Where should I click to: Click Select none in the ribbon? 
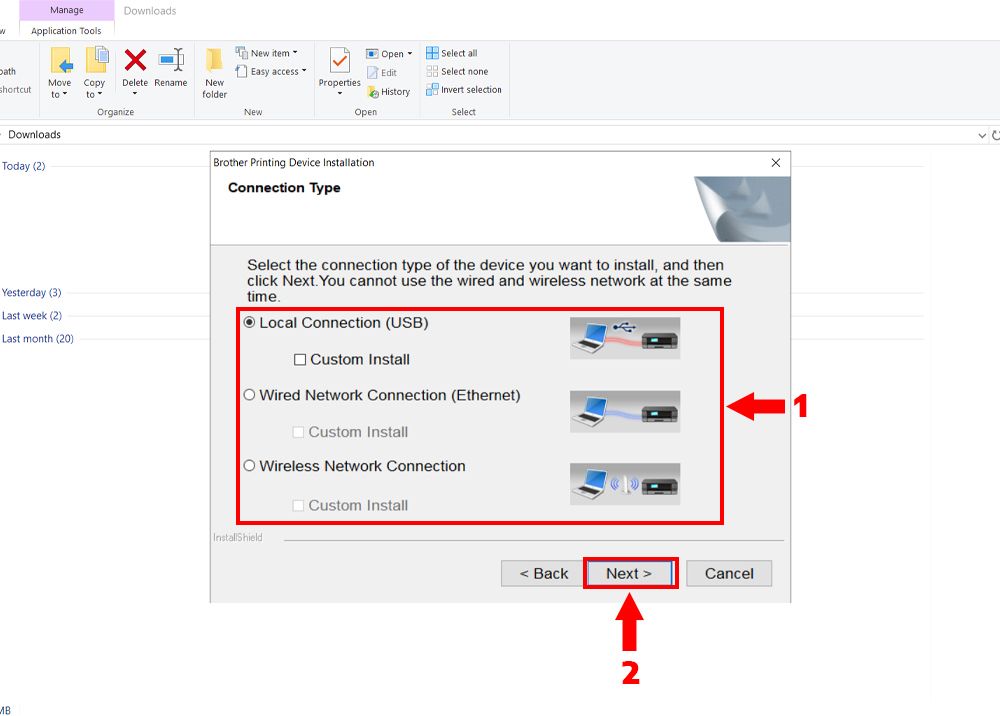coord(457,71)
